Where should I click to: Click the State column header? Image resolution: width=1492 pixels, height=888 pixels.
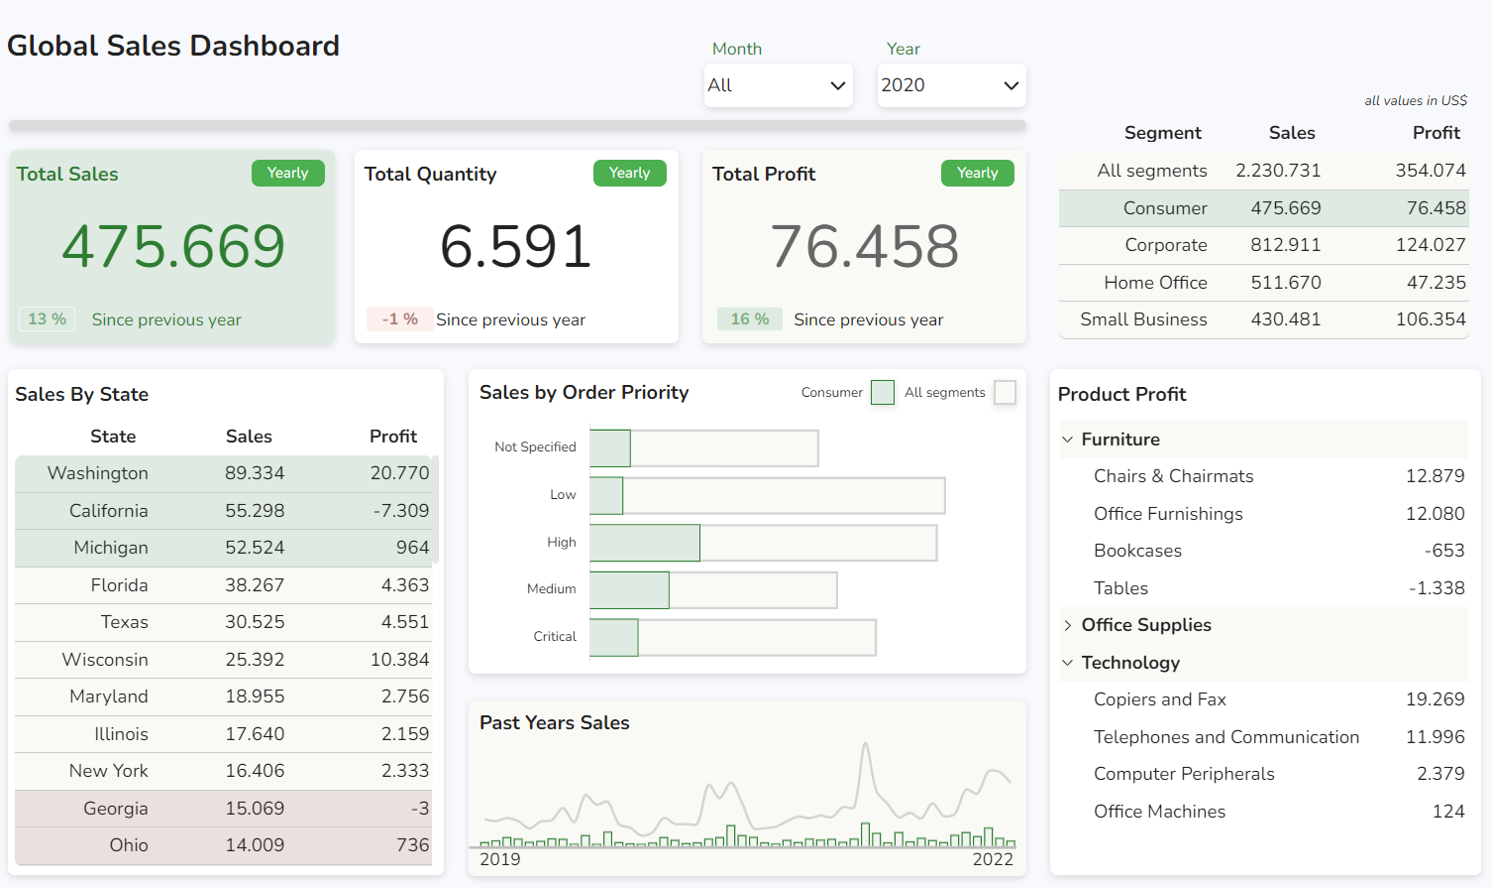tap(113, 437)
